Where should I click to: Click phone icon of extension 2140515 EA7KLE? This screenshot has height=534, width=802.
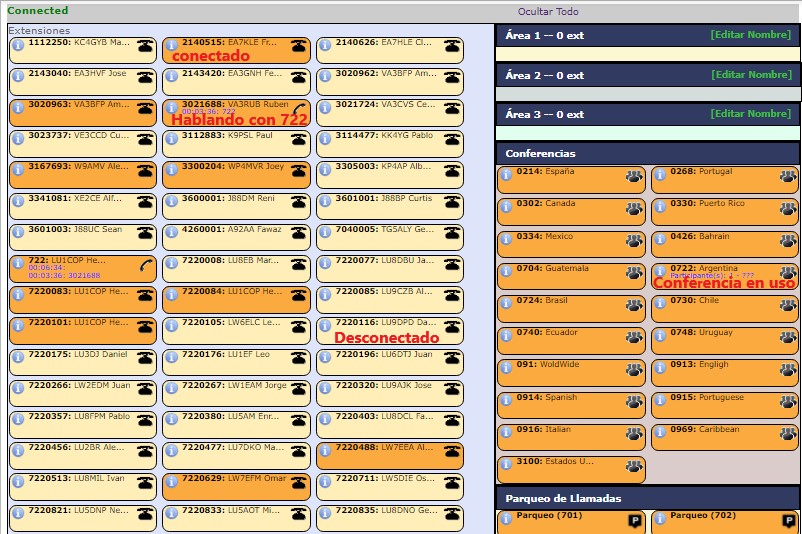tap(298, 46)
